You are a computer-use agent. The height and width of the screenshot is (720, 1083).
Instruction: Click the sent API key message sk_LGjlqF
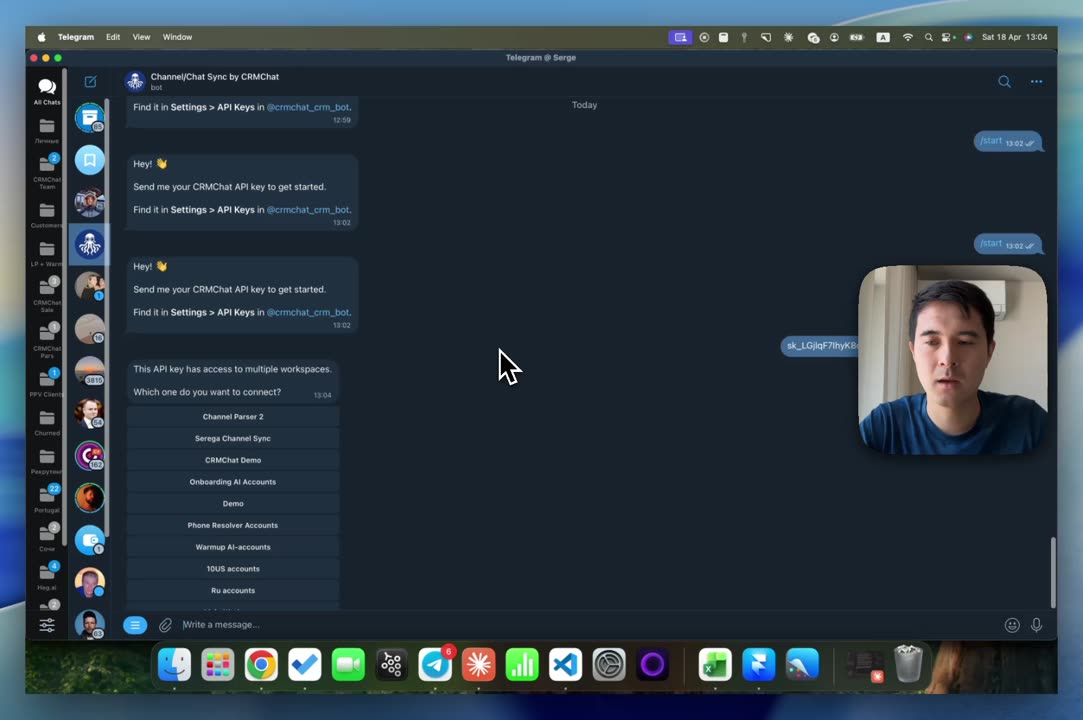tap(820, 345)
